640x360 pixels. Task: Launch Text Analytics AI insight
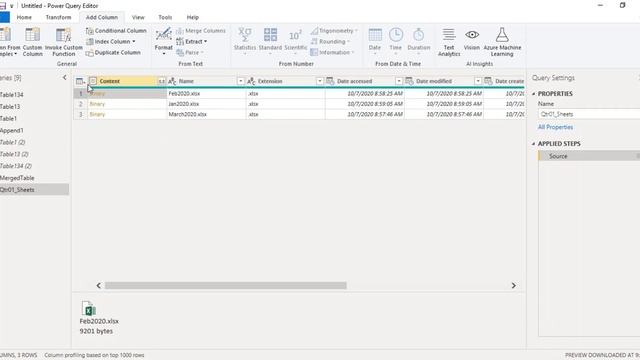(x=449, y=42)
